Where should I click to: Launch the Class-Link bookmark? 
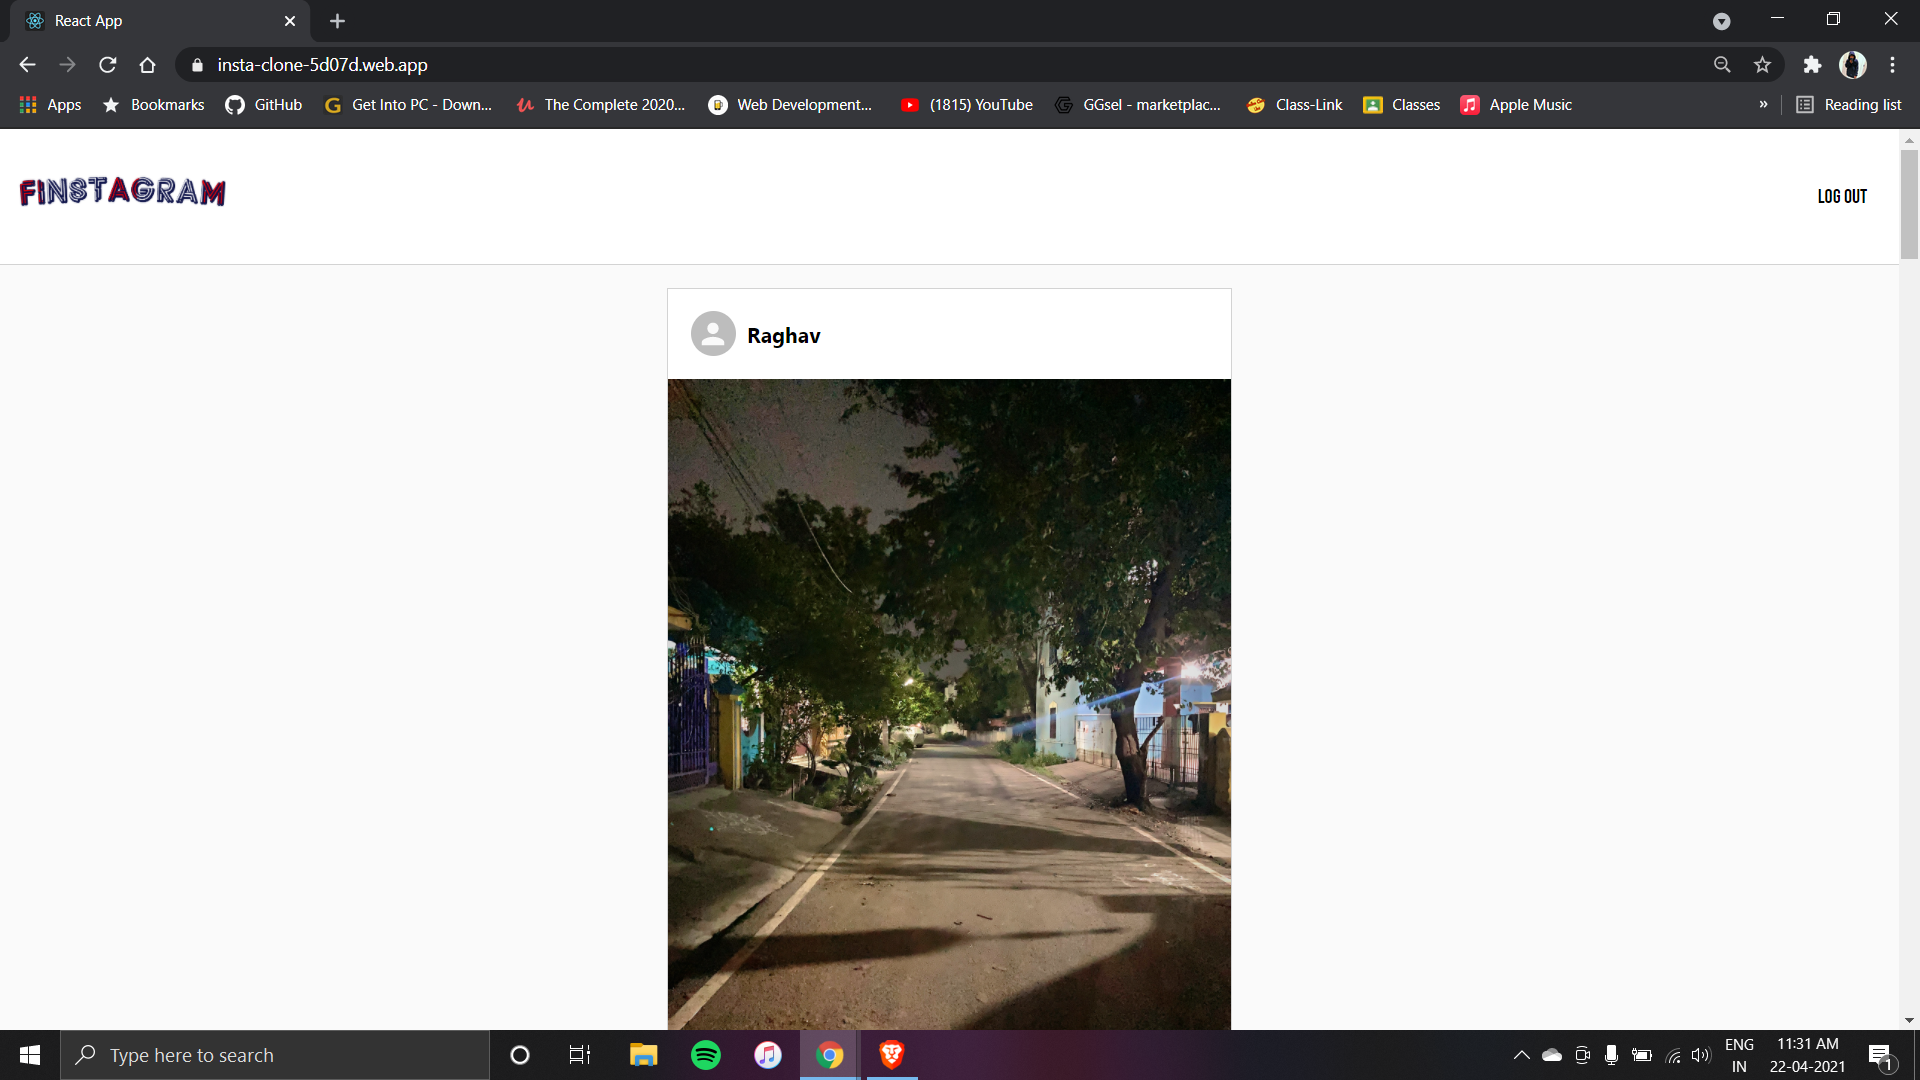1293,104
